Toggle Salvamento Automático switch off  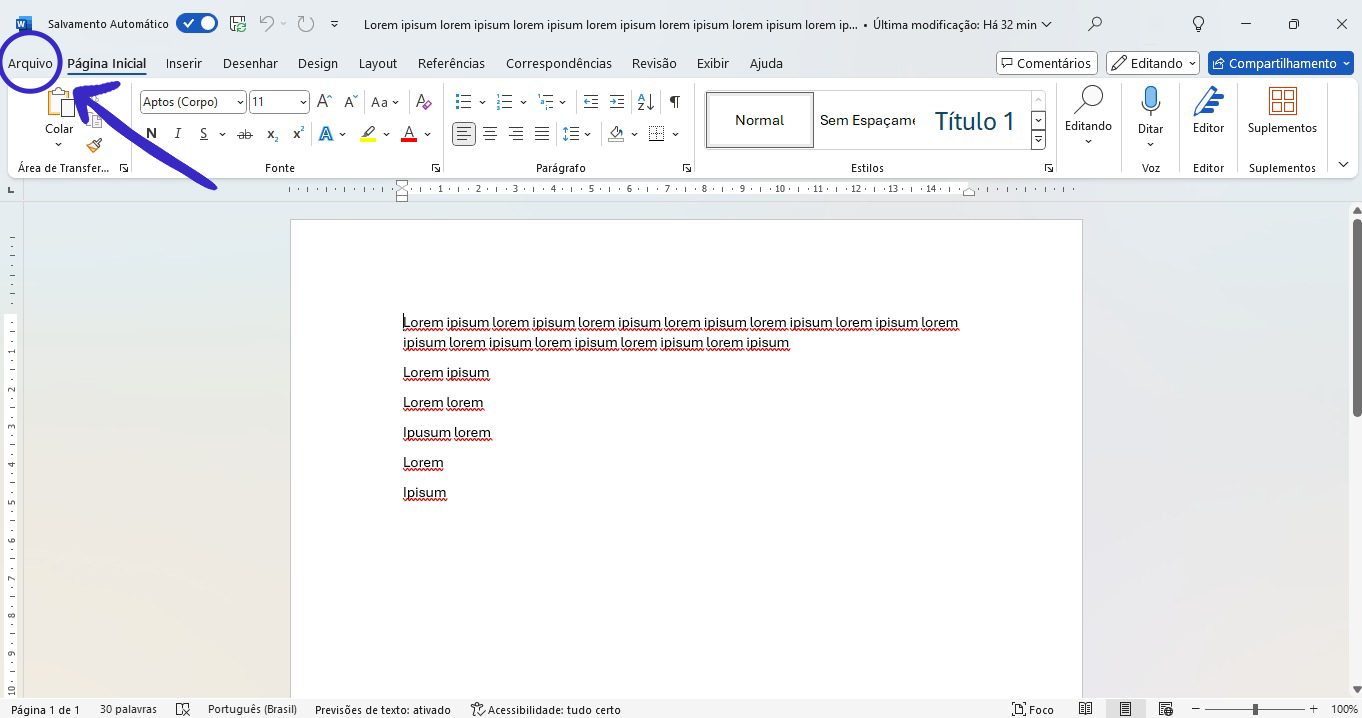(197, 24)
